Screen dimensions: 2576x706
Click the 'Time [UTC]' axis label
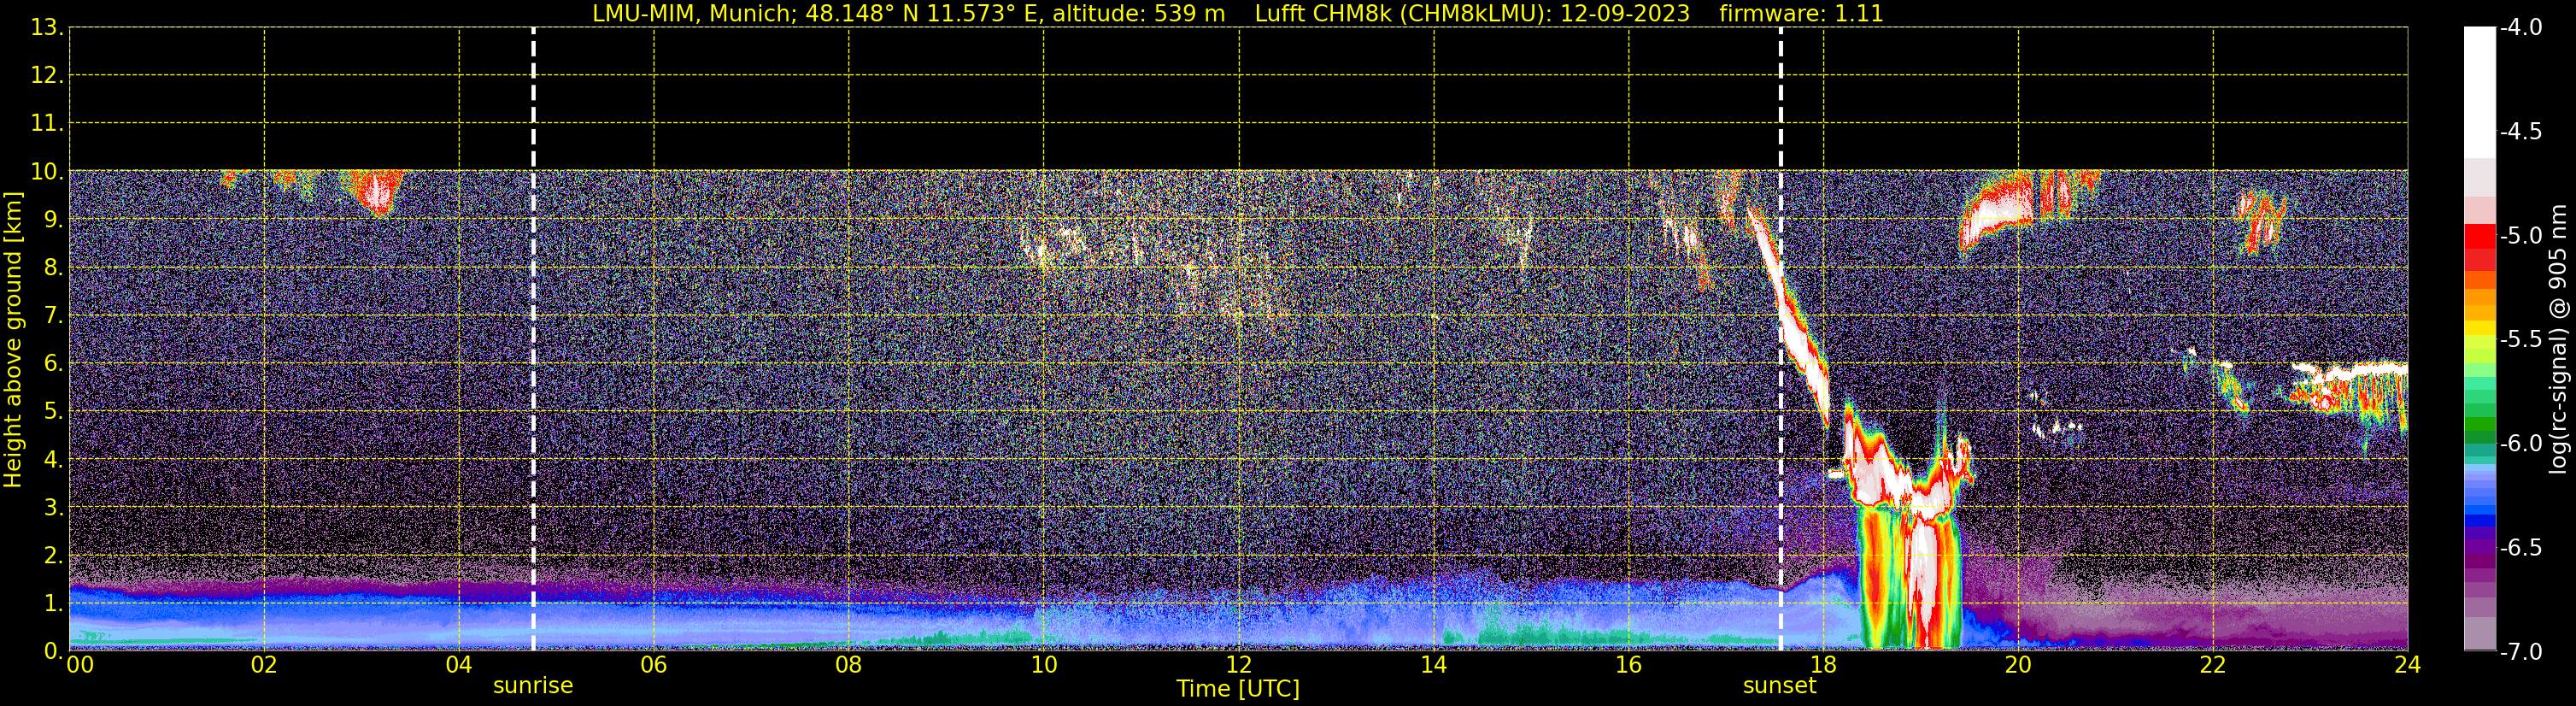click(1238, 688)
